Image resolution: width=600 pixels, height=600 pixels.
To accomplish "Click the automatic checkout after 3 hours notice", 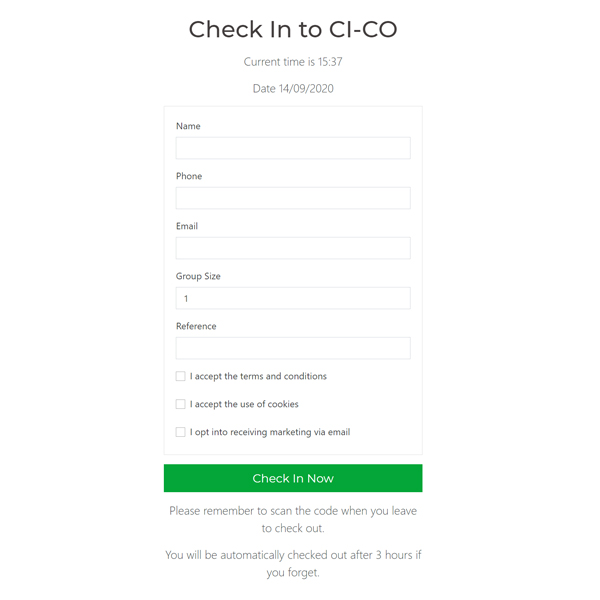I will [x=293, y=564].
